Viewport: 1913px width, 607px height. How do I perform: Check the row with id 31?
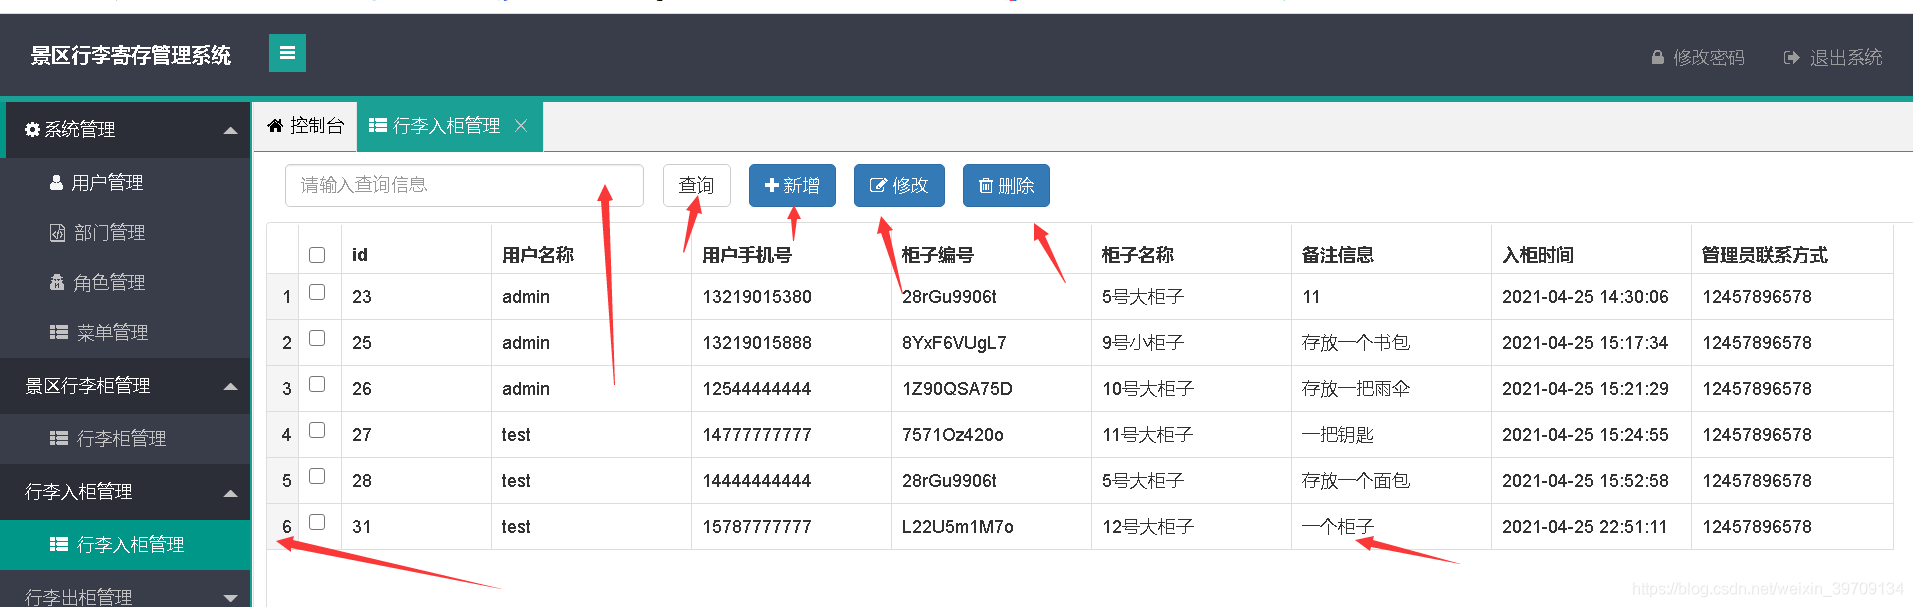317,523
